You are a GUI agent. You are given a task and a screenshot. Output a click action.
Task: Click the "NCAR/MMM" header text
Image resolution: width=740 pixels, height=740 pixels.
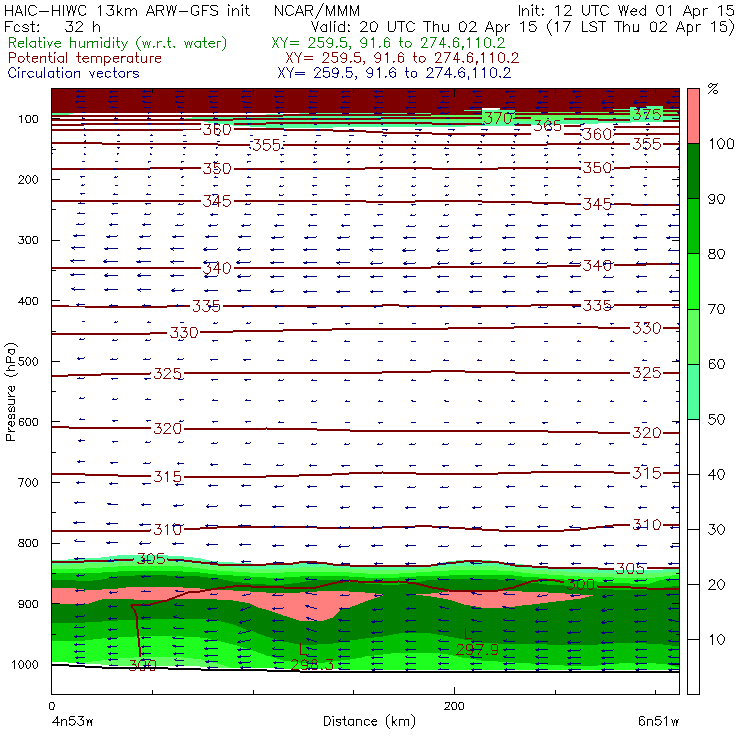pyautogui.click(x=317, y=10)
